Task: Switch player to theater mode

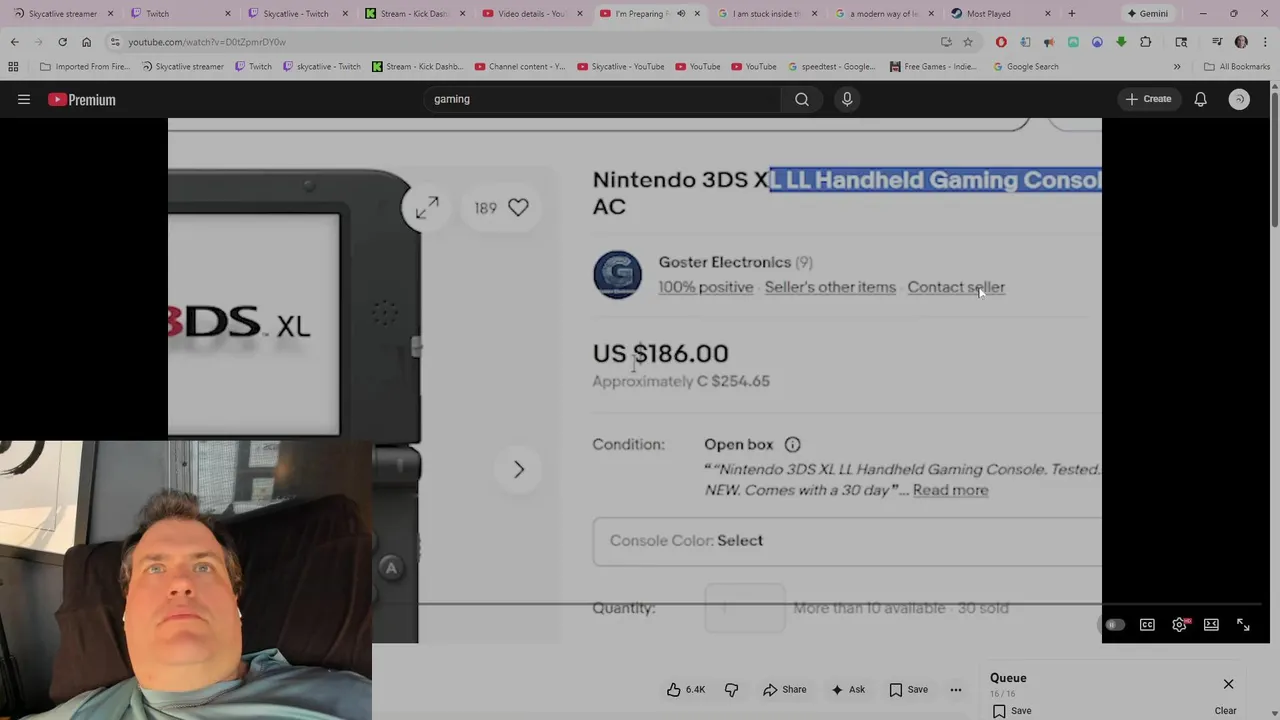Action: 1211,625
